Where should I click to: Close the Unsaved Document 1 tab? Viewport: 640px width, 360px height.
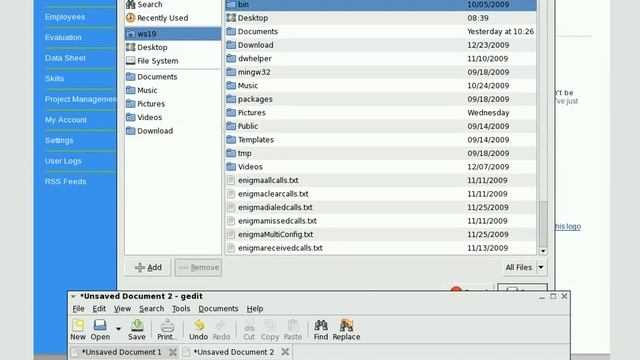point(173,352)
